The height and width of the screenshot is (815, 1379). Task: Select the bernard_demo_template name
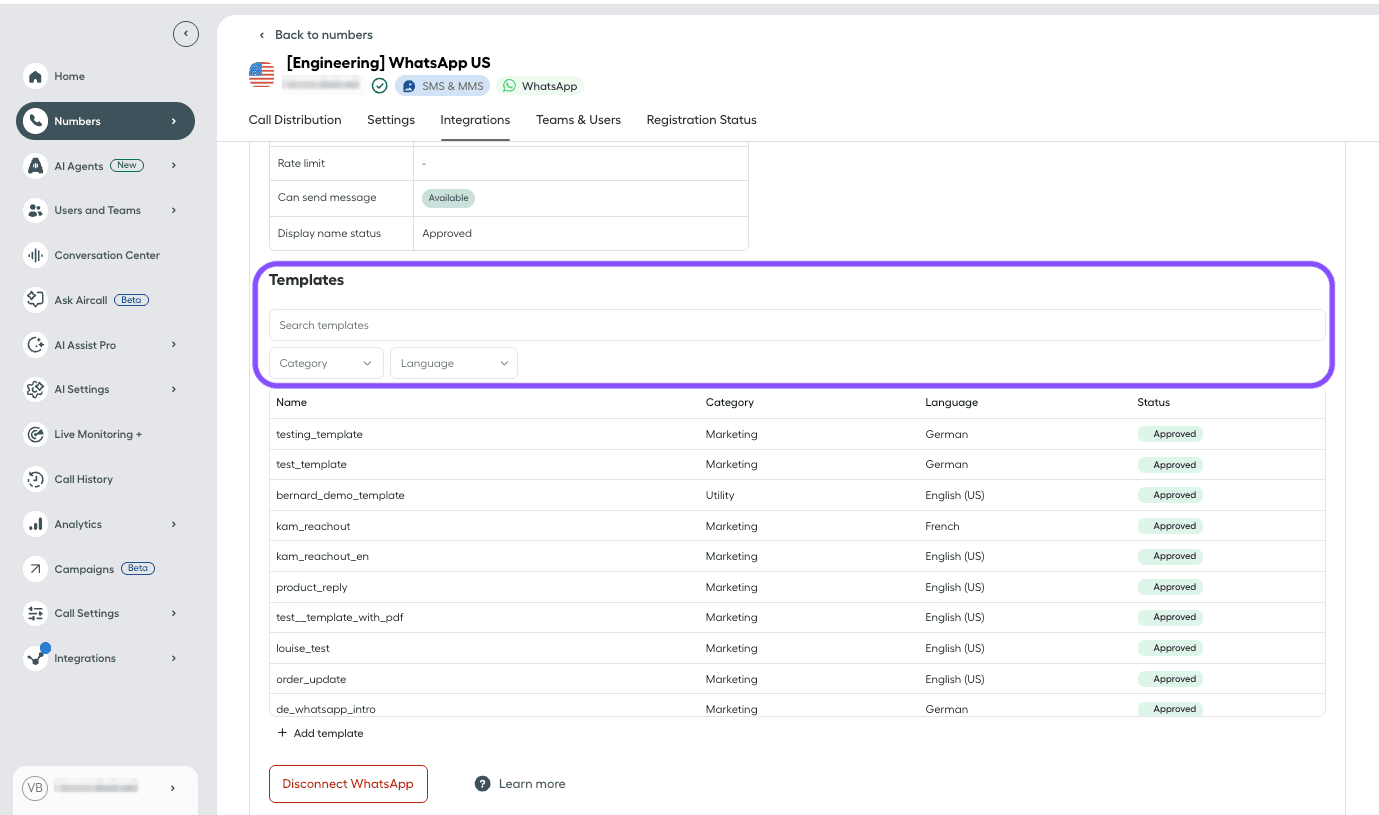point(340,495)
